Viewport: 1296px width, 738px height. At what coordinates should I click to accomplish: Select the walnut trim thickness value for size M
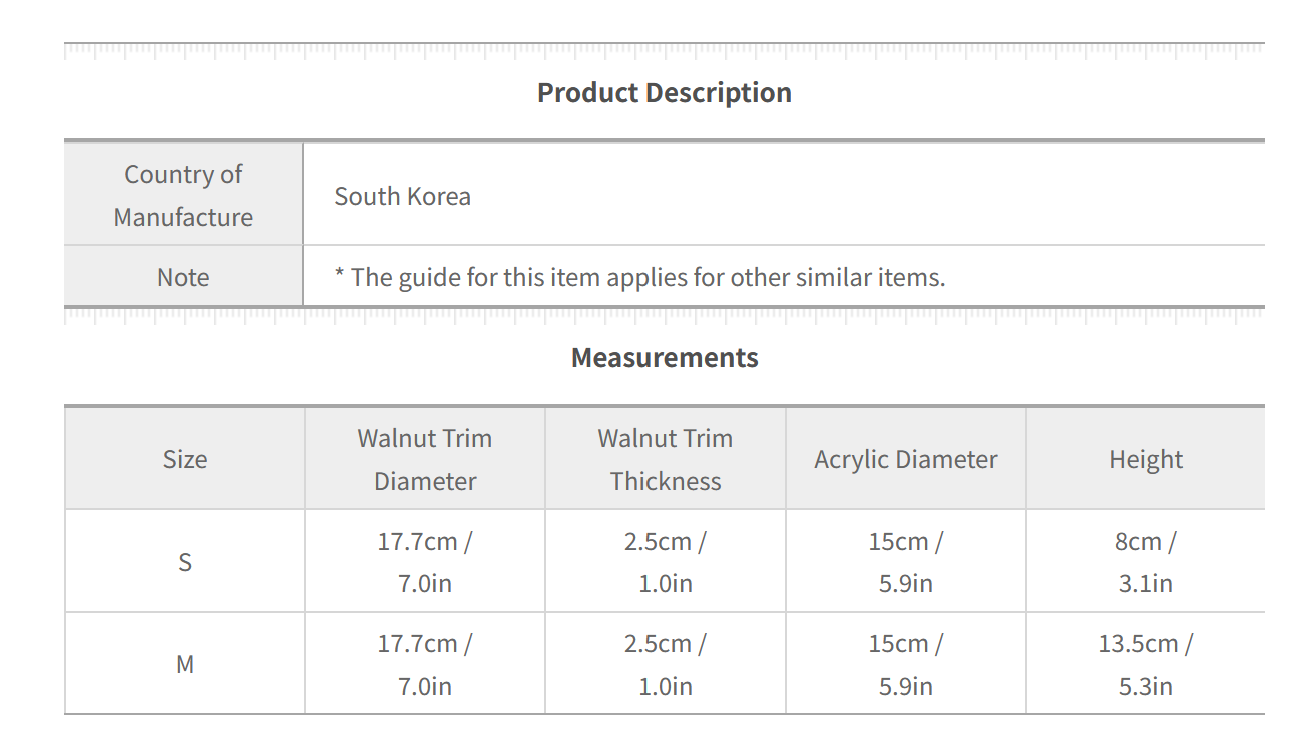click(665, 664)
